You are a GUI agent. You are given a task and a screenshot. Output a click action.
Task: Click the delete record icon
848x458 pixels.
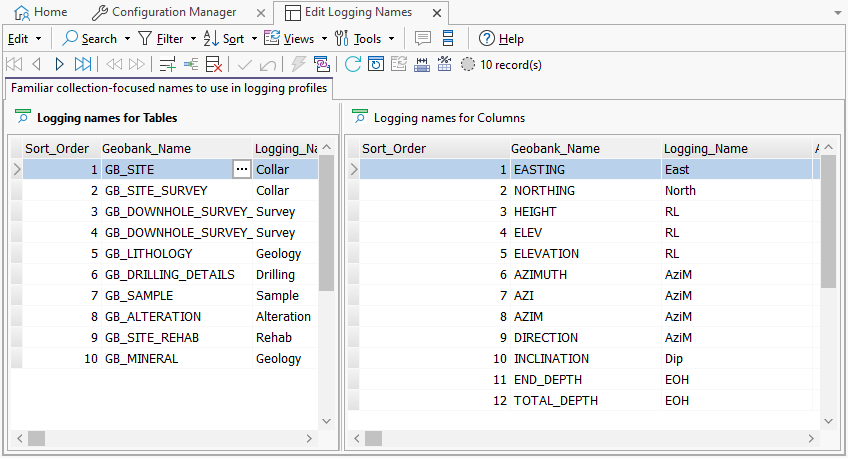(214, 65)
